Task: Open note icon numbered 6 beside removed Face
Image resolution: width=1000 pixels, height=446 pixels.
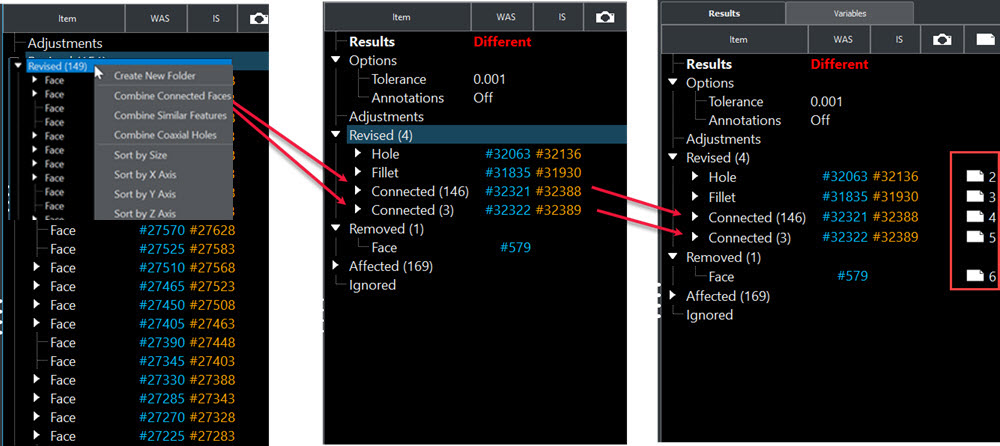Action: [x=975, y=276]
